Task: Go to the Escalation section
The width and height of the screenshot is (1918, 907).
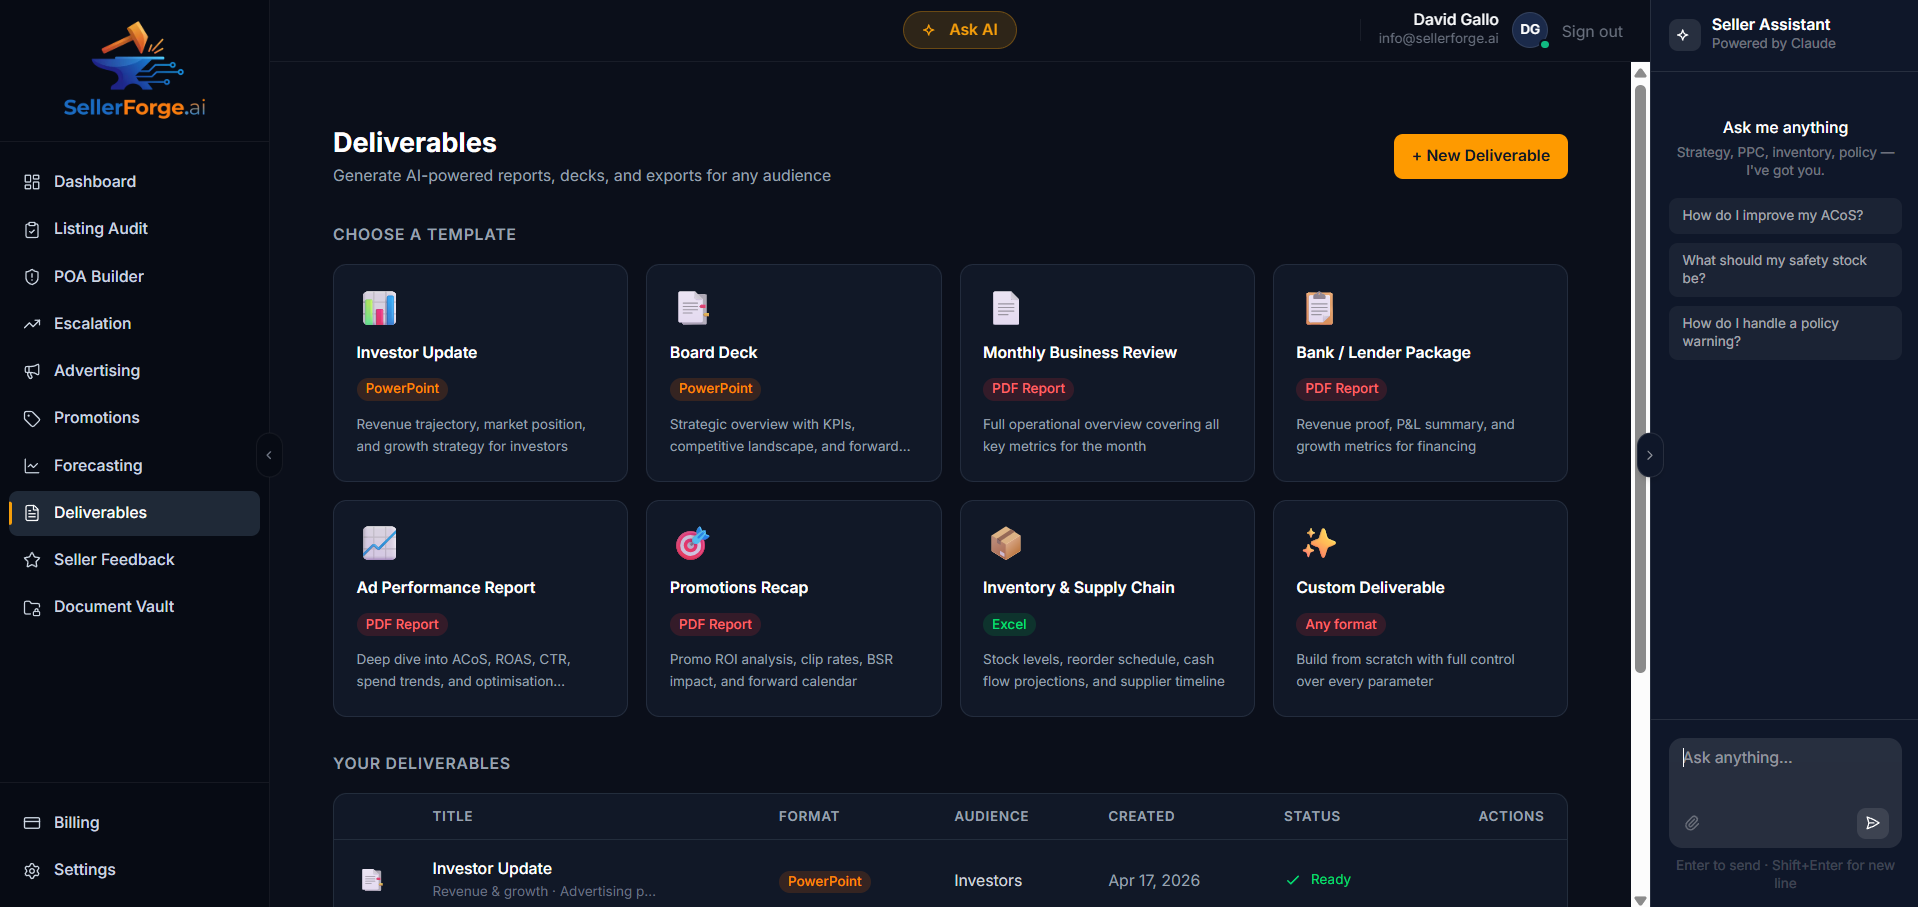Action: point(92,323)
